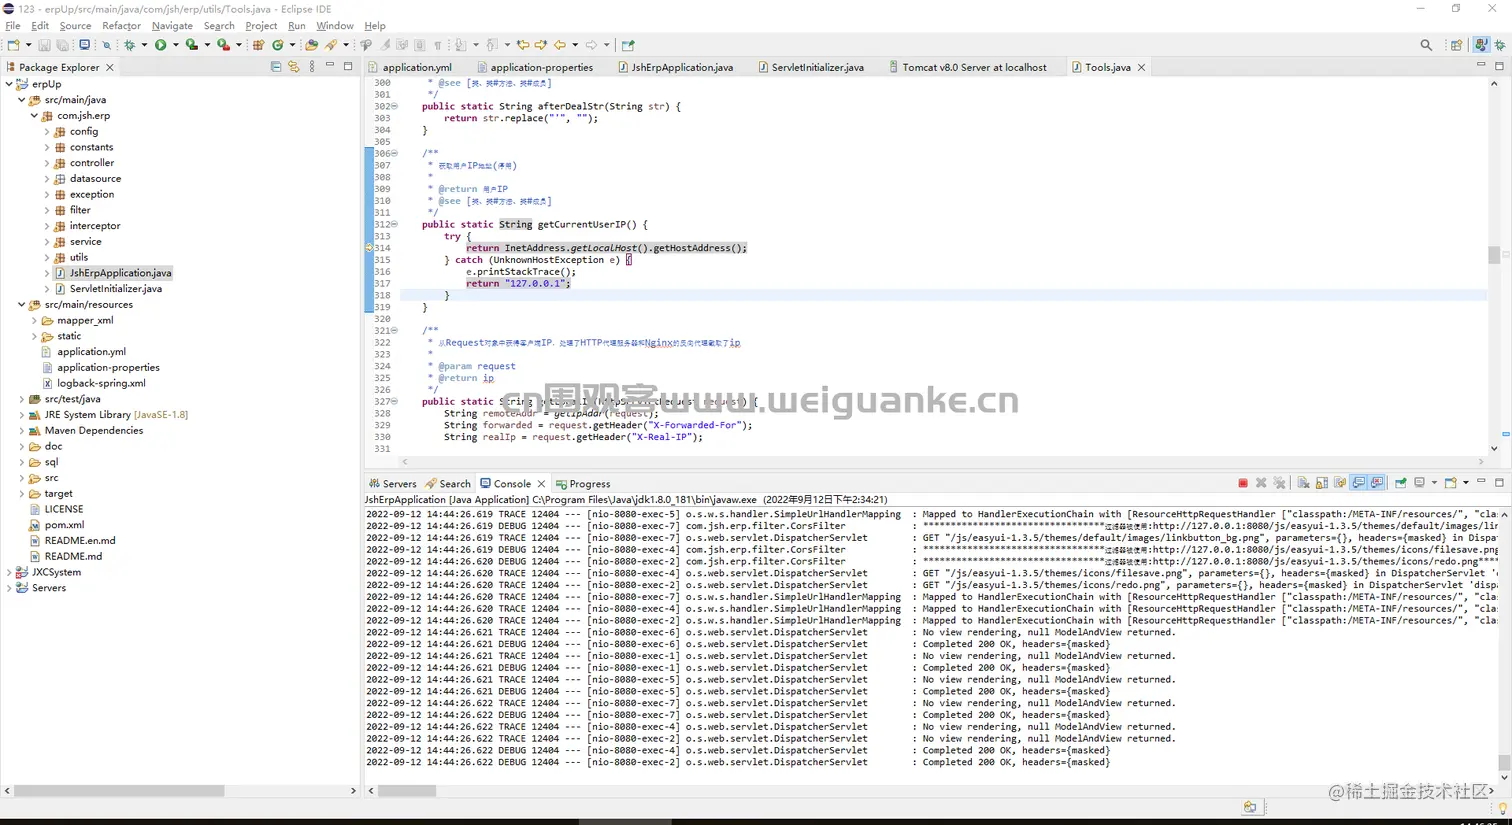Terminate the running process with red square
Screen dimensions: 1512x825
1243,483
